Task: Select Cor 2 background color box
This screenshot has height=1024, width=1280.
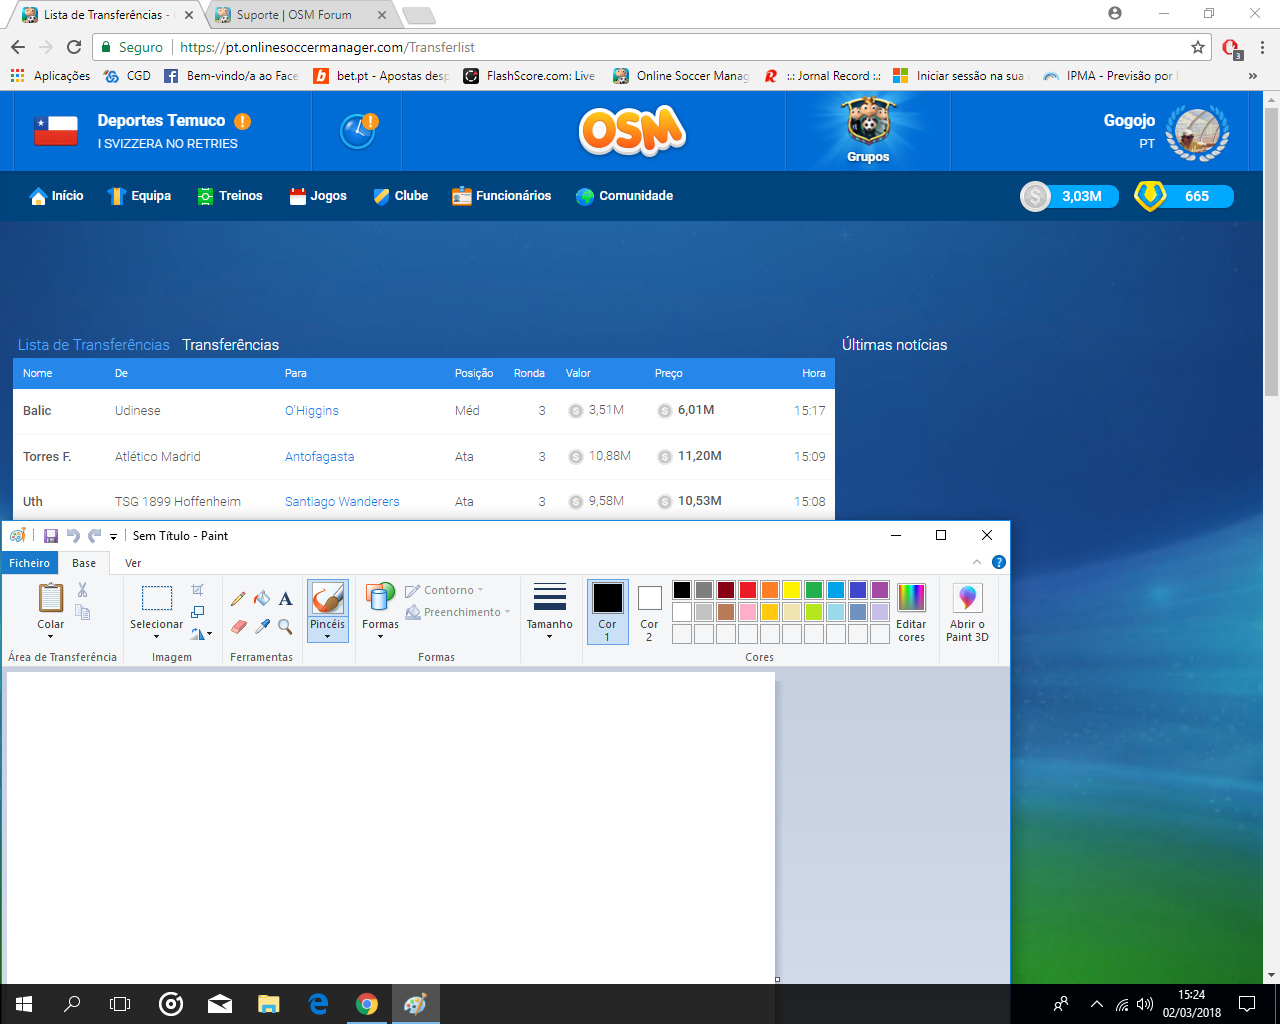Action: click(649, 612)
